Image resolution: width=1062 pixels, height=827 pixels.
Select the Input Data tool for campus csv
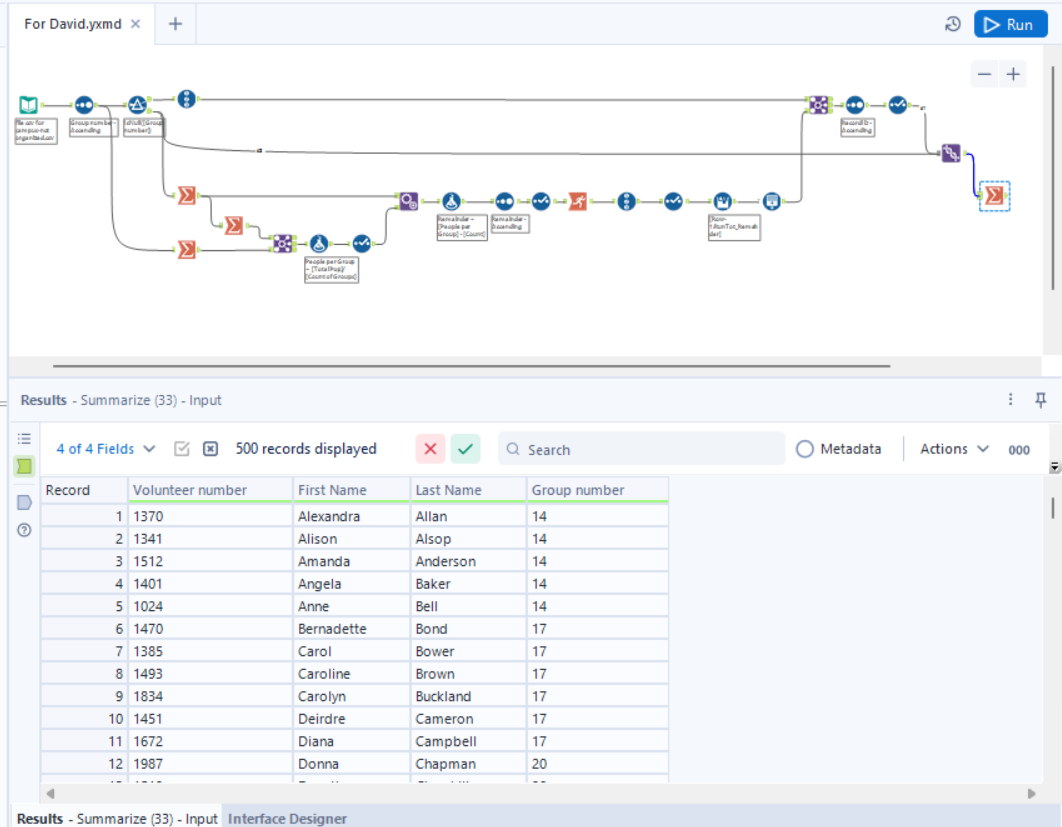tap(28, 103)
